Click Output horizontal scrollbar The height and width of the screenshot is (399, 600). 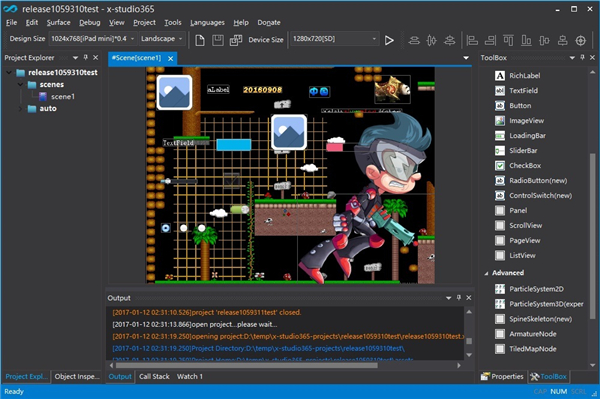coord(247,365)
